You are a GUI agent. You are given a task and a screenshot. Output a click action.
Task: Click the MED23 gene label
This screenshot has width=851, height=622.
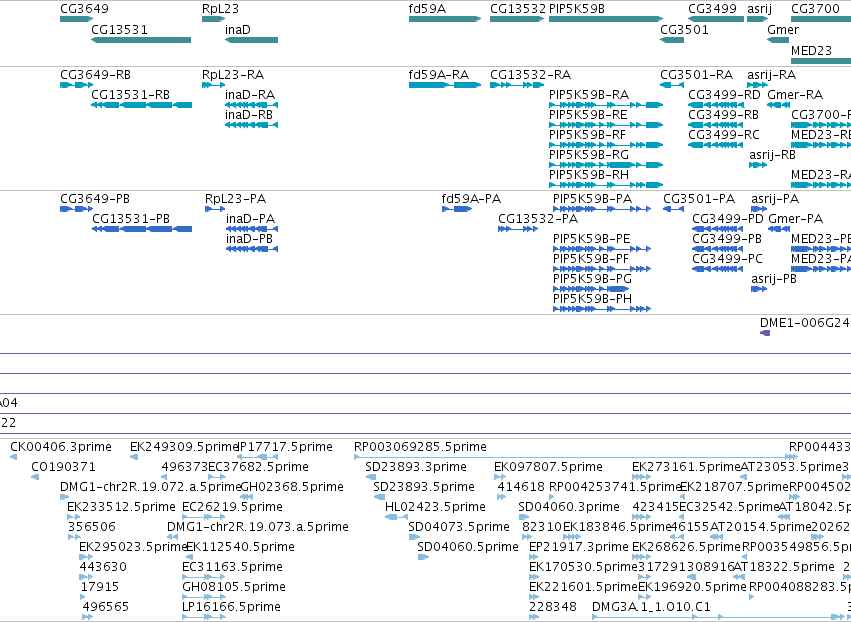tap(811, 50)
